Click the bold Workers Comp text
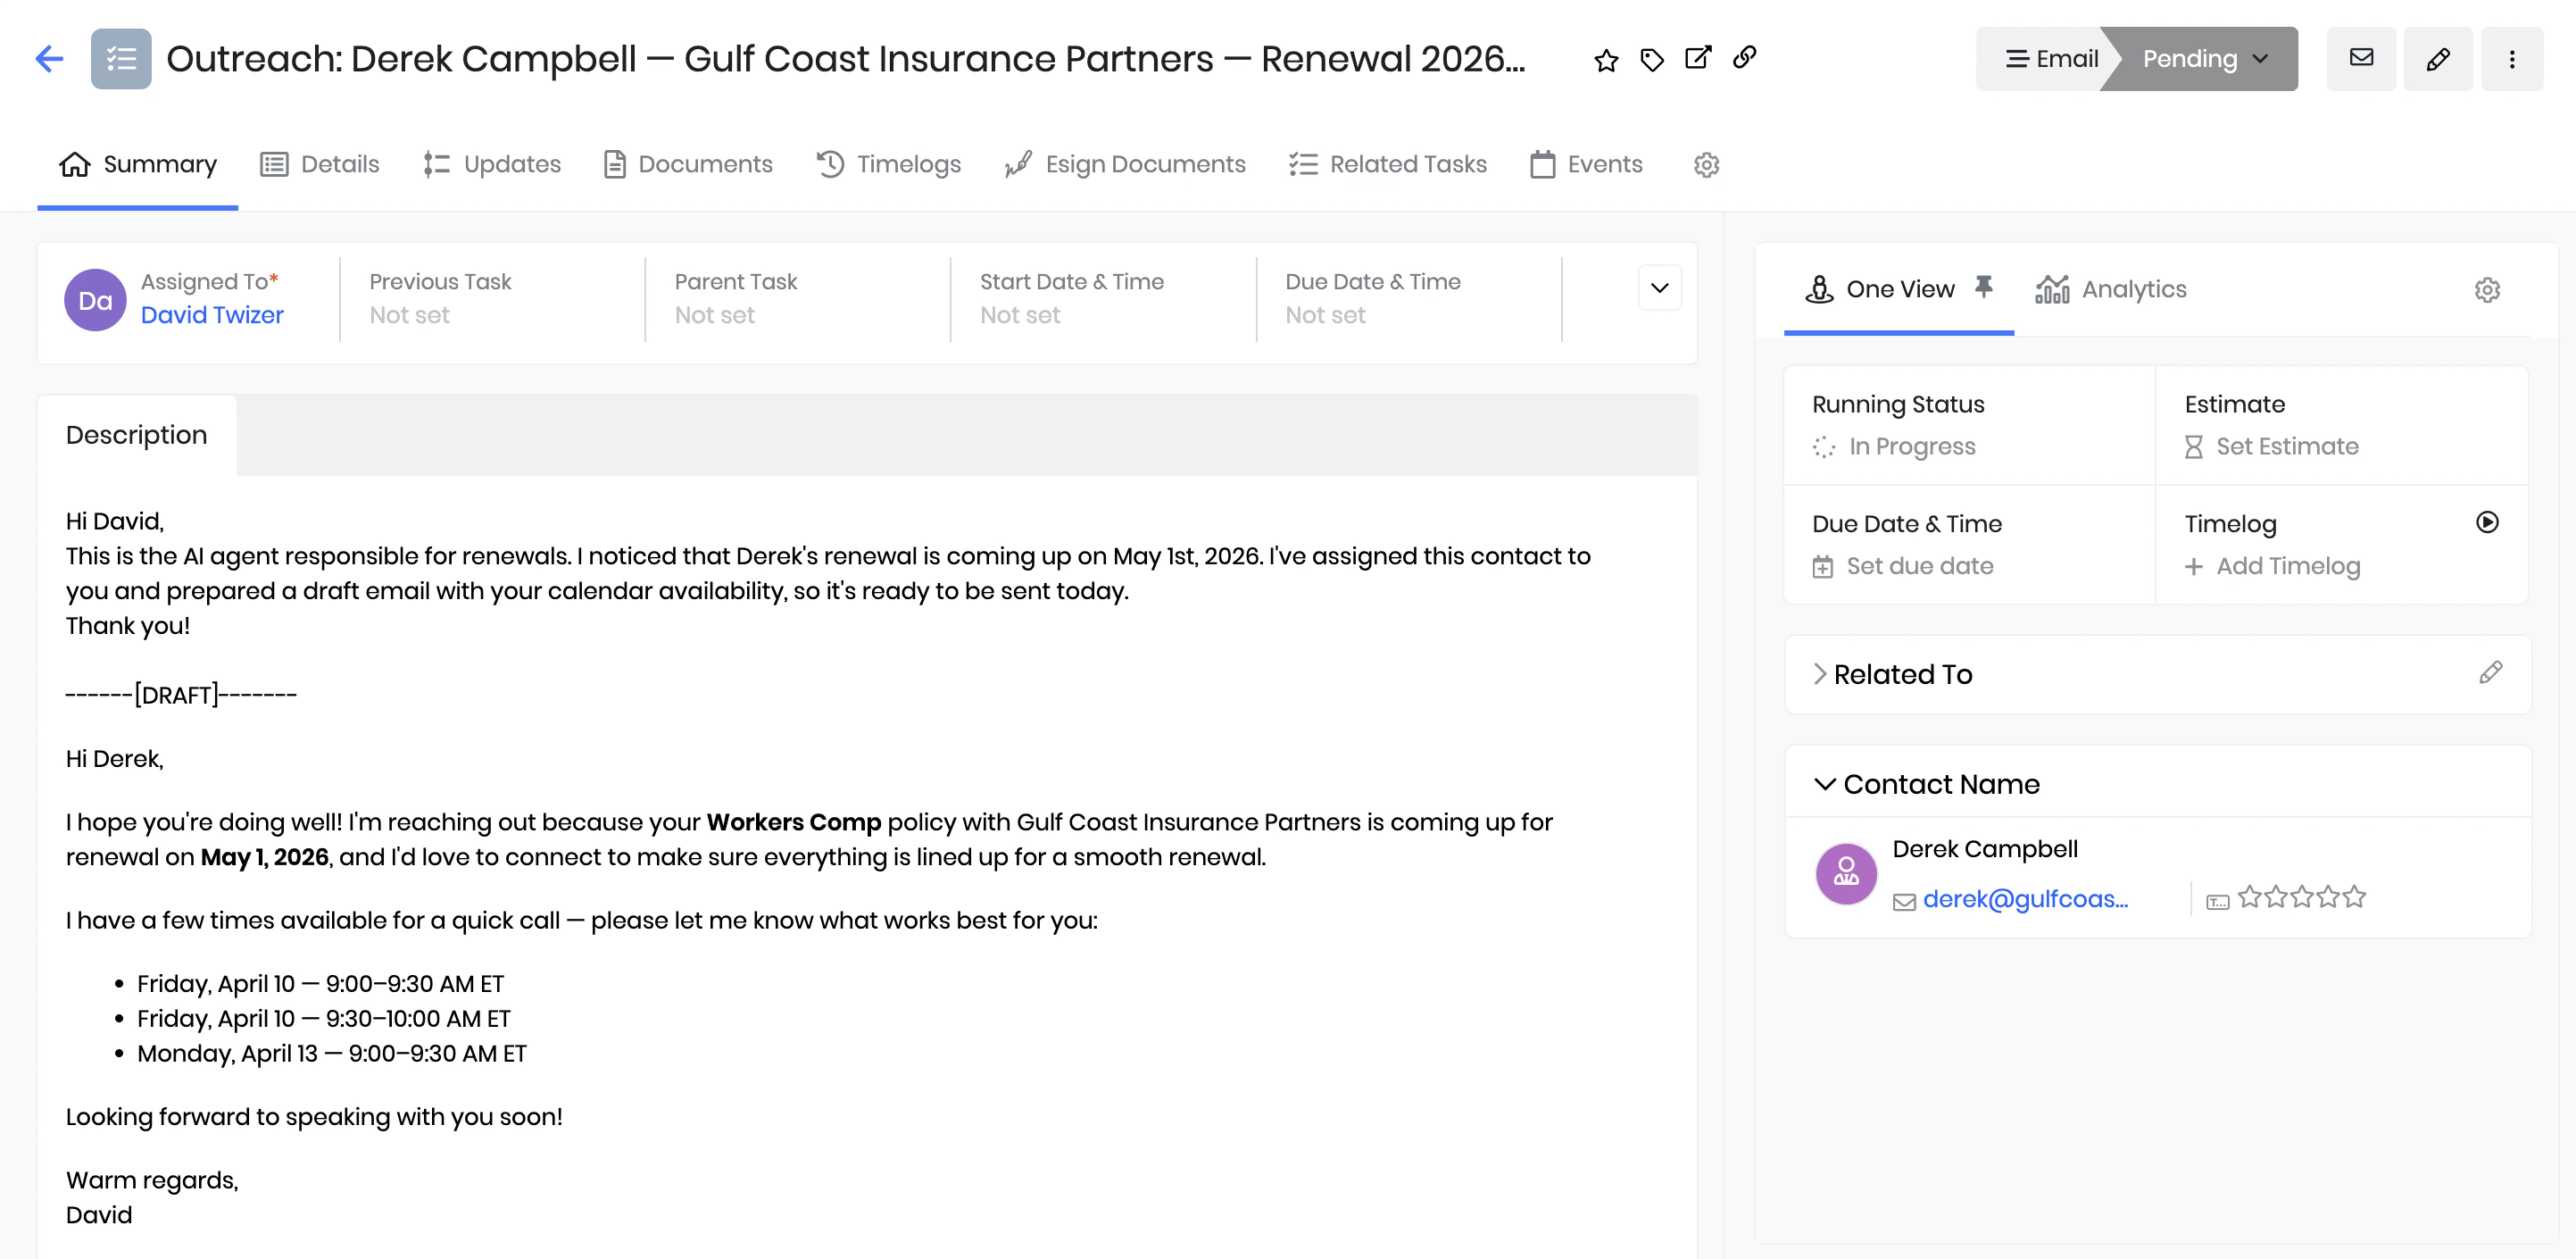The image size is (2576, 1259). [793, 822]
